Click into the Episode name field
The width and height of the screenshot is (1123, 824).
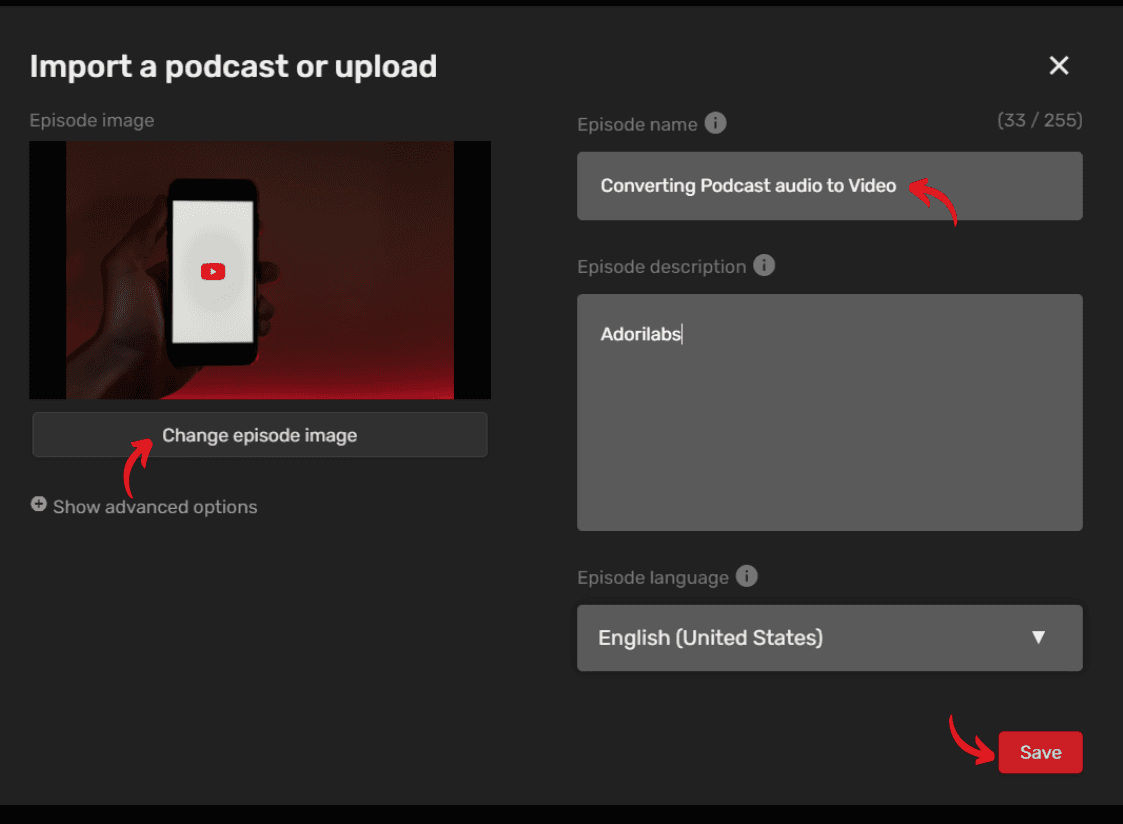pos(829,186)
